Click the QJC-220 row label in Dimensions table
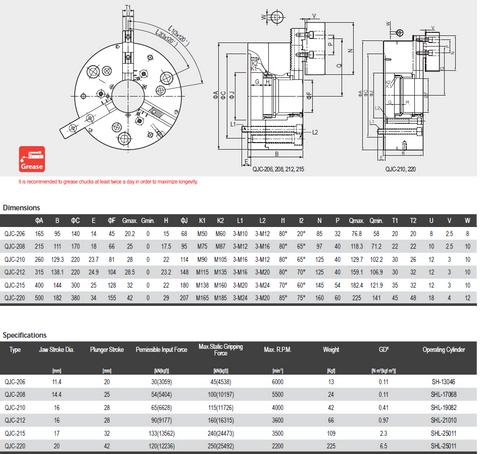The height and width of the screenshot is (454, 480). (x=15, y=298)
